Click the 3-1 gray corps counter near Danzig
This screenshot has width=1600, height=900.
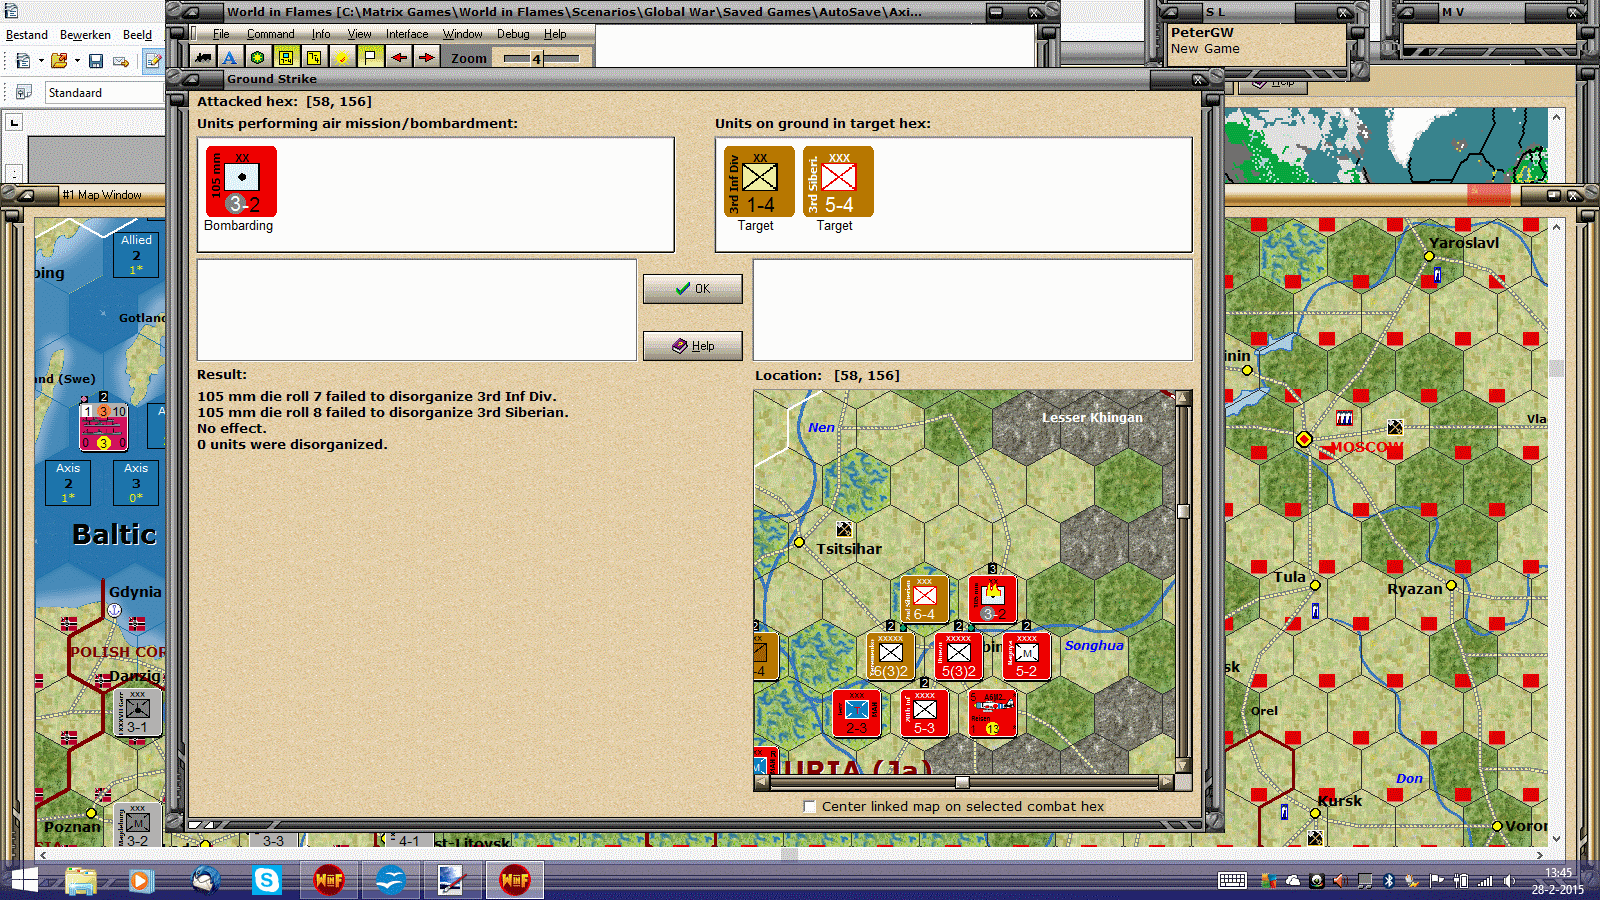[x=138, y=712]
